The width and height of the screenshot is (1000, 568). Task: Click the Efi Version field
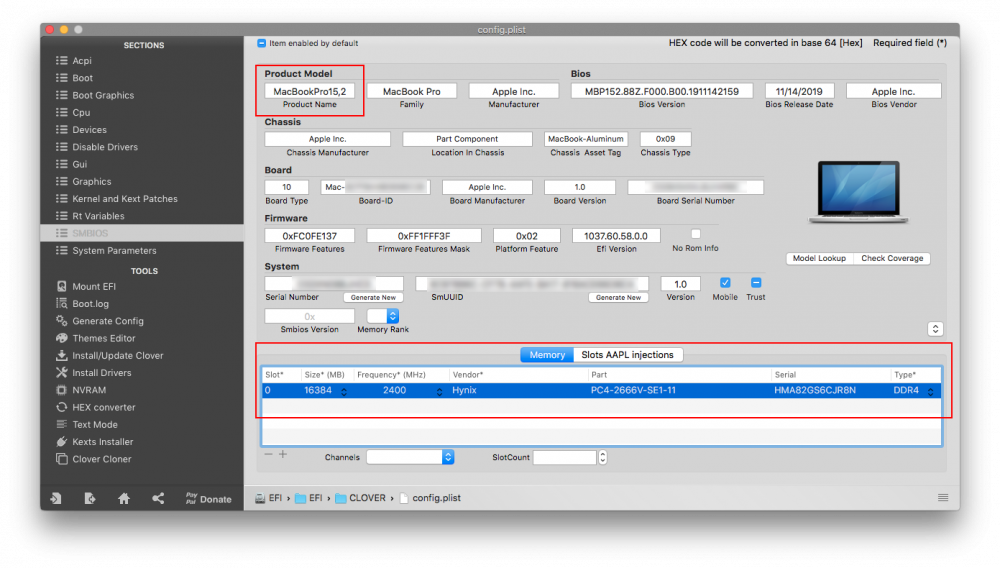click(x=616, y=236)
